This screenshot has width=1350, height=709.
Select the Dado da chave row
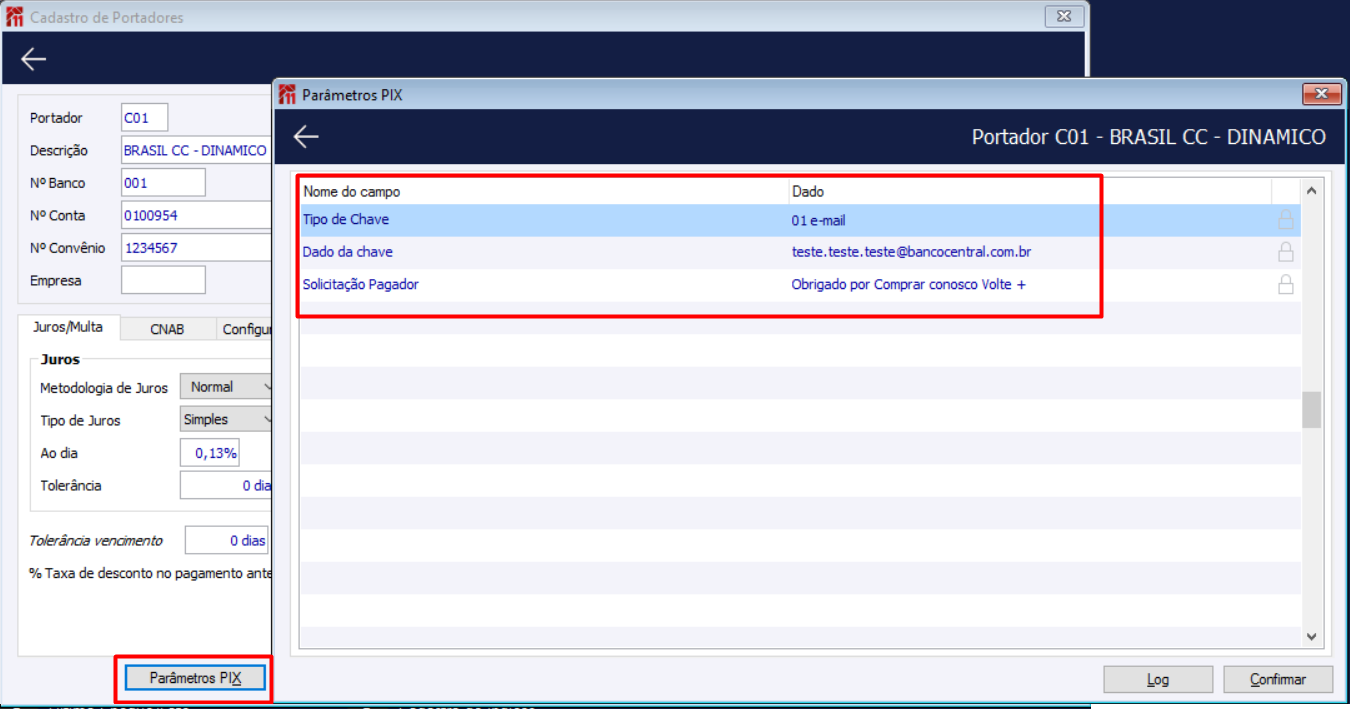(x=800, y=252)
